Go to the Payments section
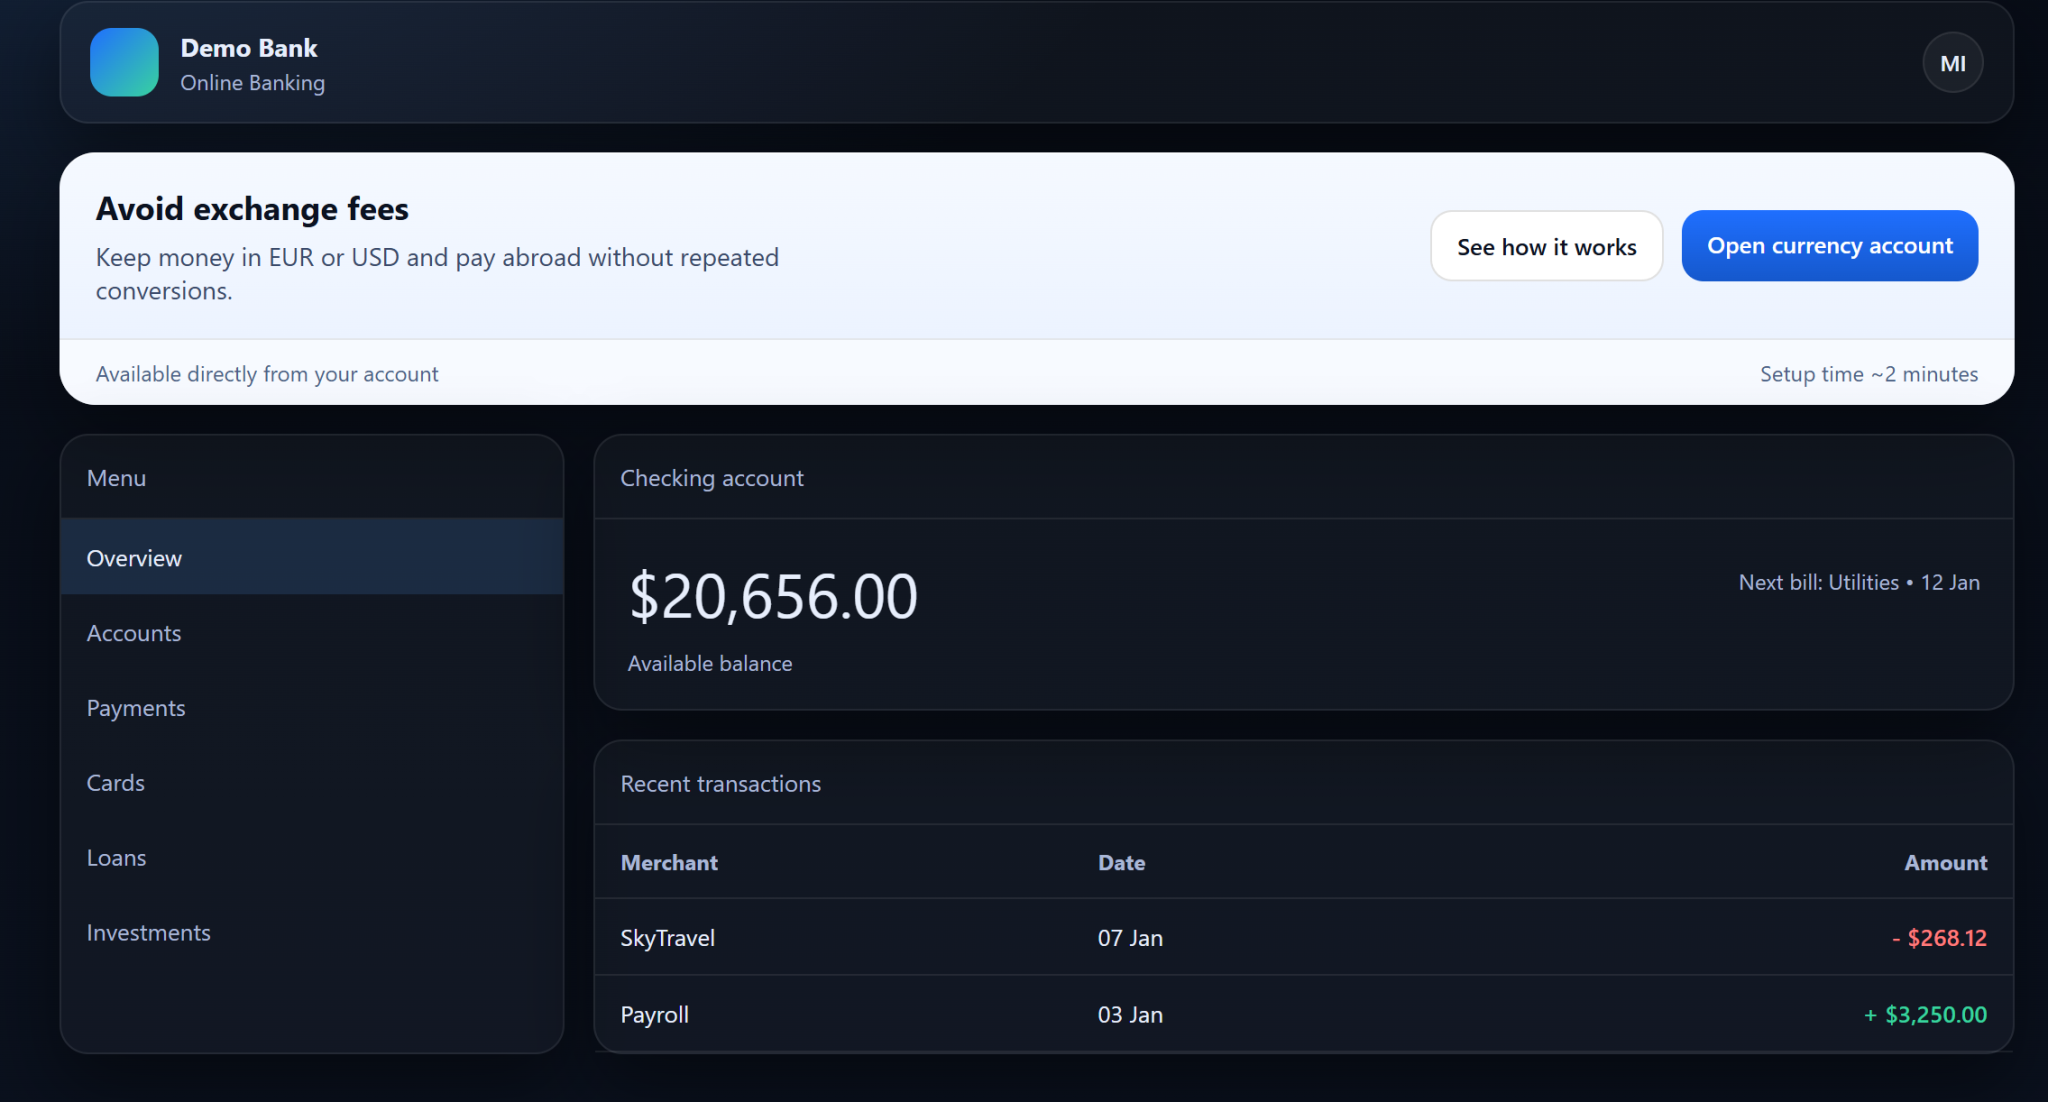Image resolution: width=2048 pixels, height=1102 pixels. [x=136, y=707]
